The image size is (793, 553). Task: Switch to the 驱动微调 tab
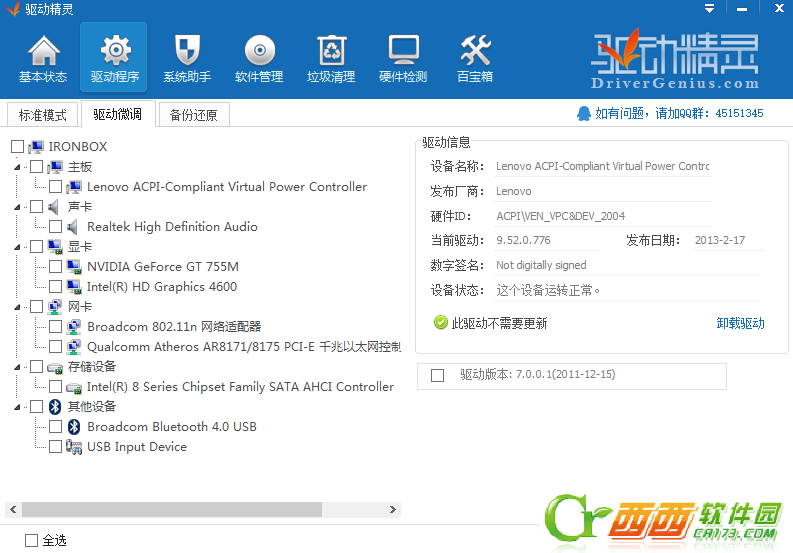pyautogui.click(x=117, y=114)
